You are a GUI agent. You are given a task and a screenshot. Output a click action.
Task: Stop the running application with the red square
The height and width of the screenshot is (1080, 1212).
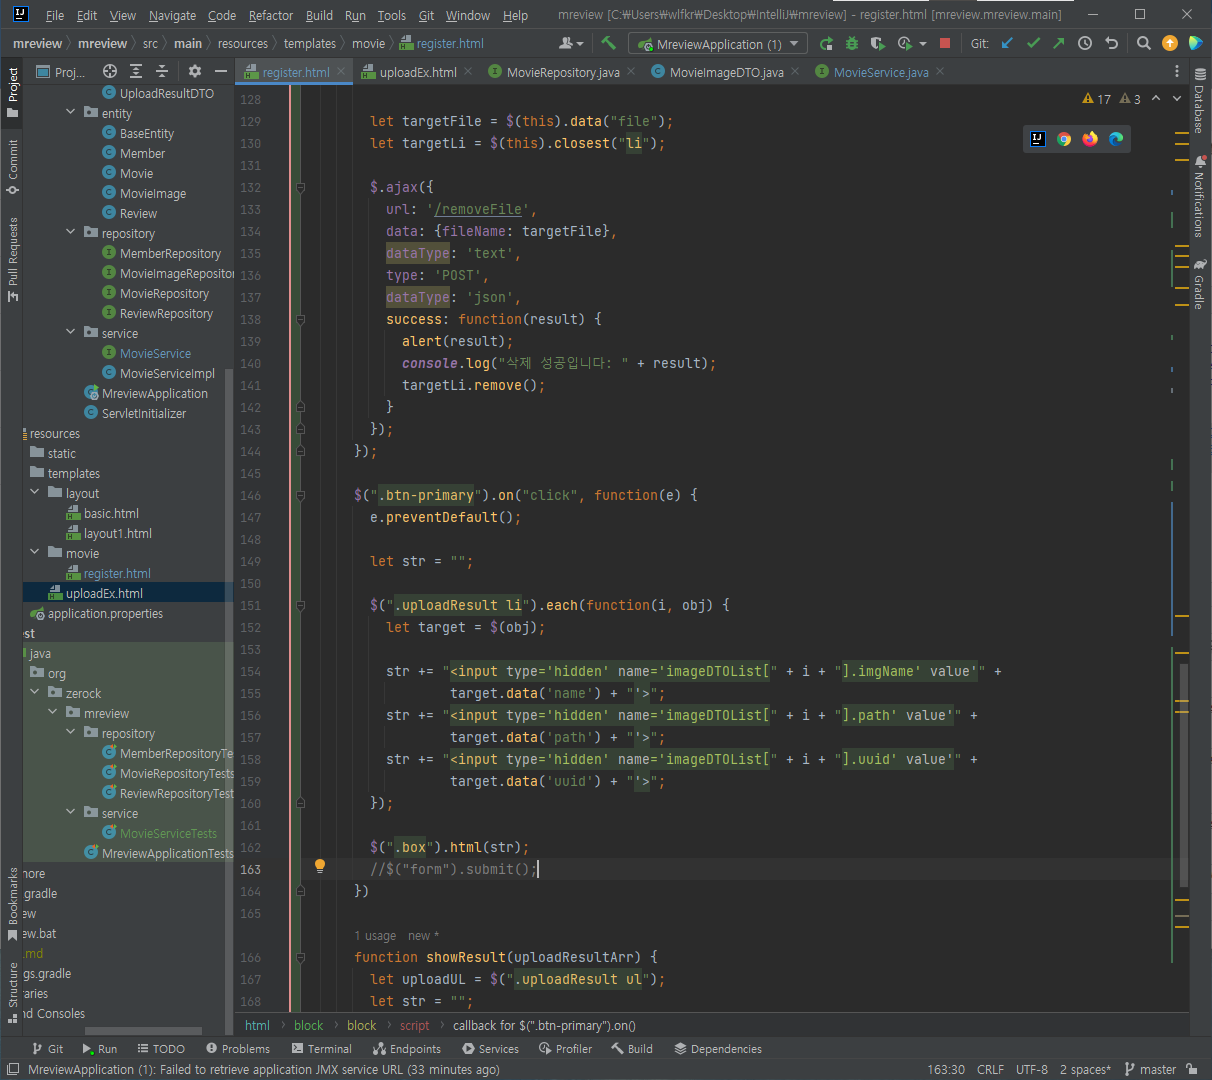[945, 43]
